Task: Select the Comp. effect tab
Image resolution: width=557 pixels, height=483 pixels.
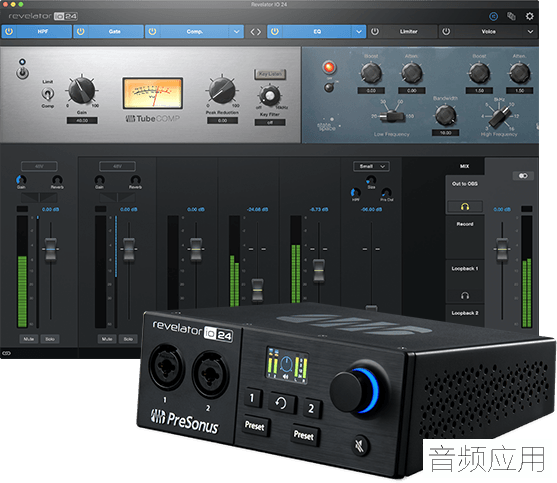Action: pyautogui.click(x=195, y=31)
